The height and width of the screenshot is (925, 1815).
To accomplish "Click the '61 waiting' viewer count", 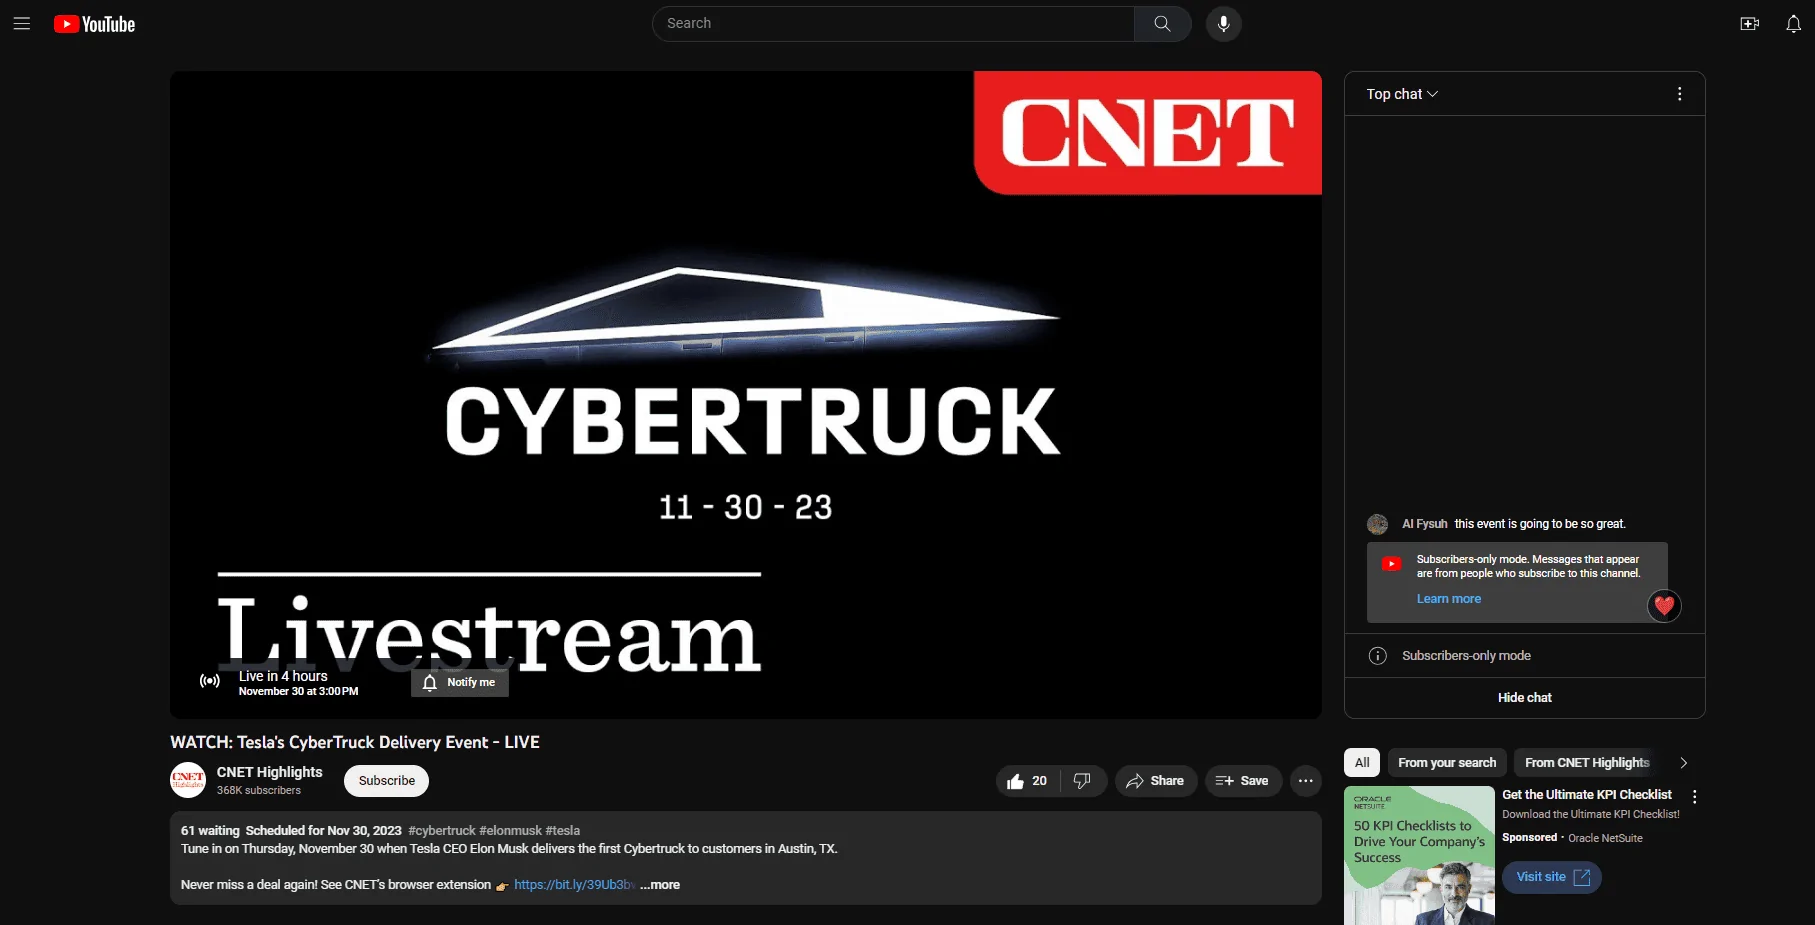I will click(210, 831).
